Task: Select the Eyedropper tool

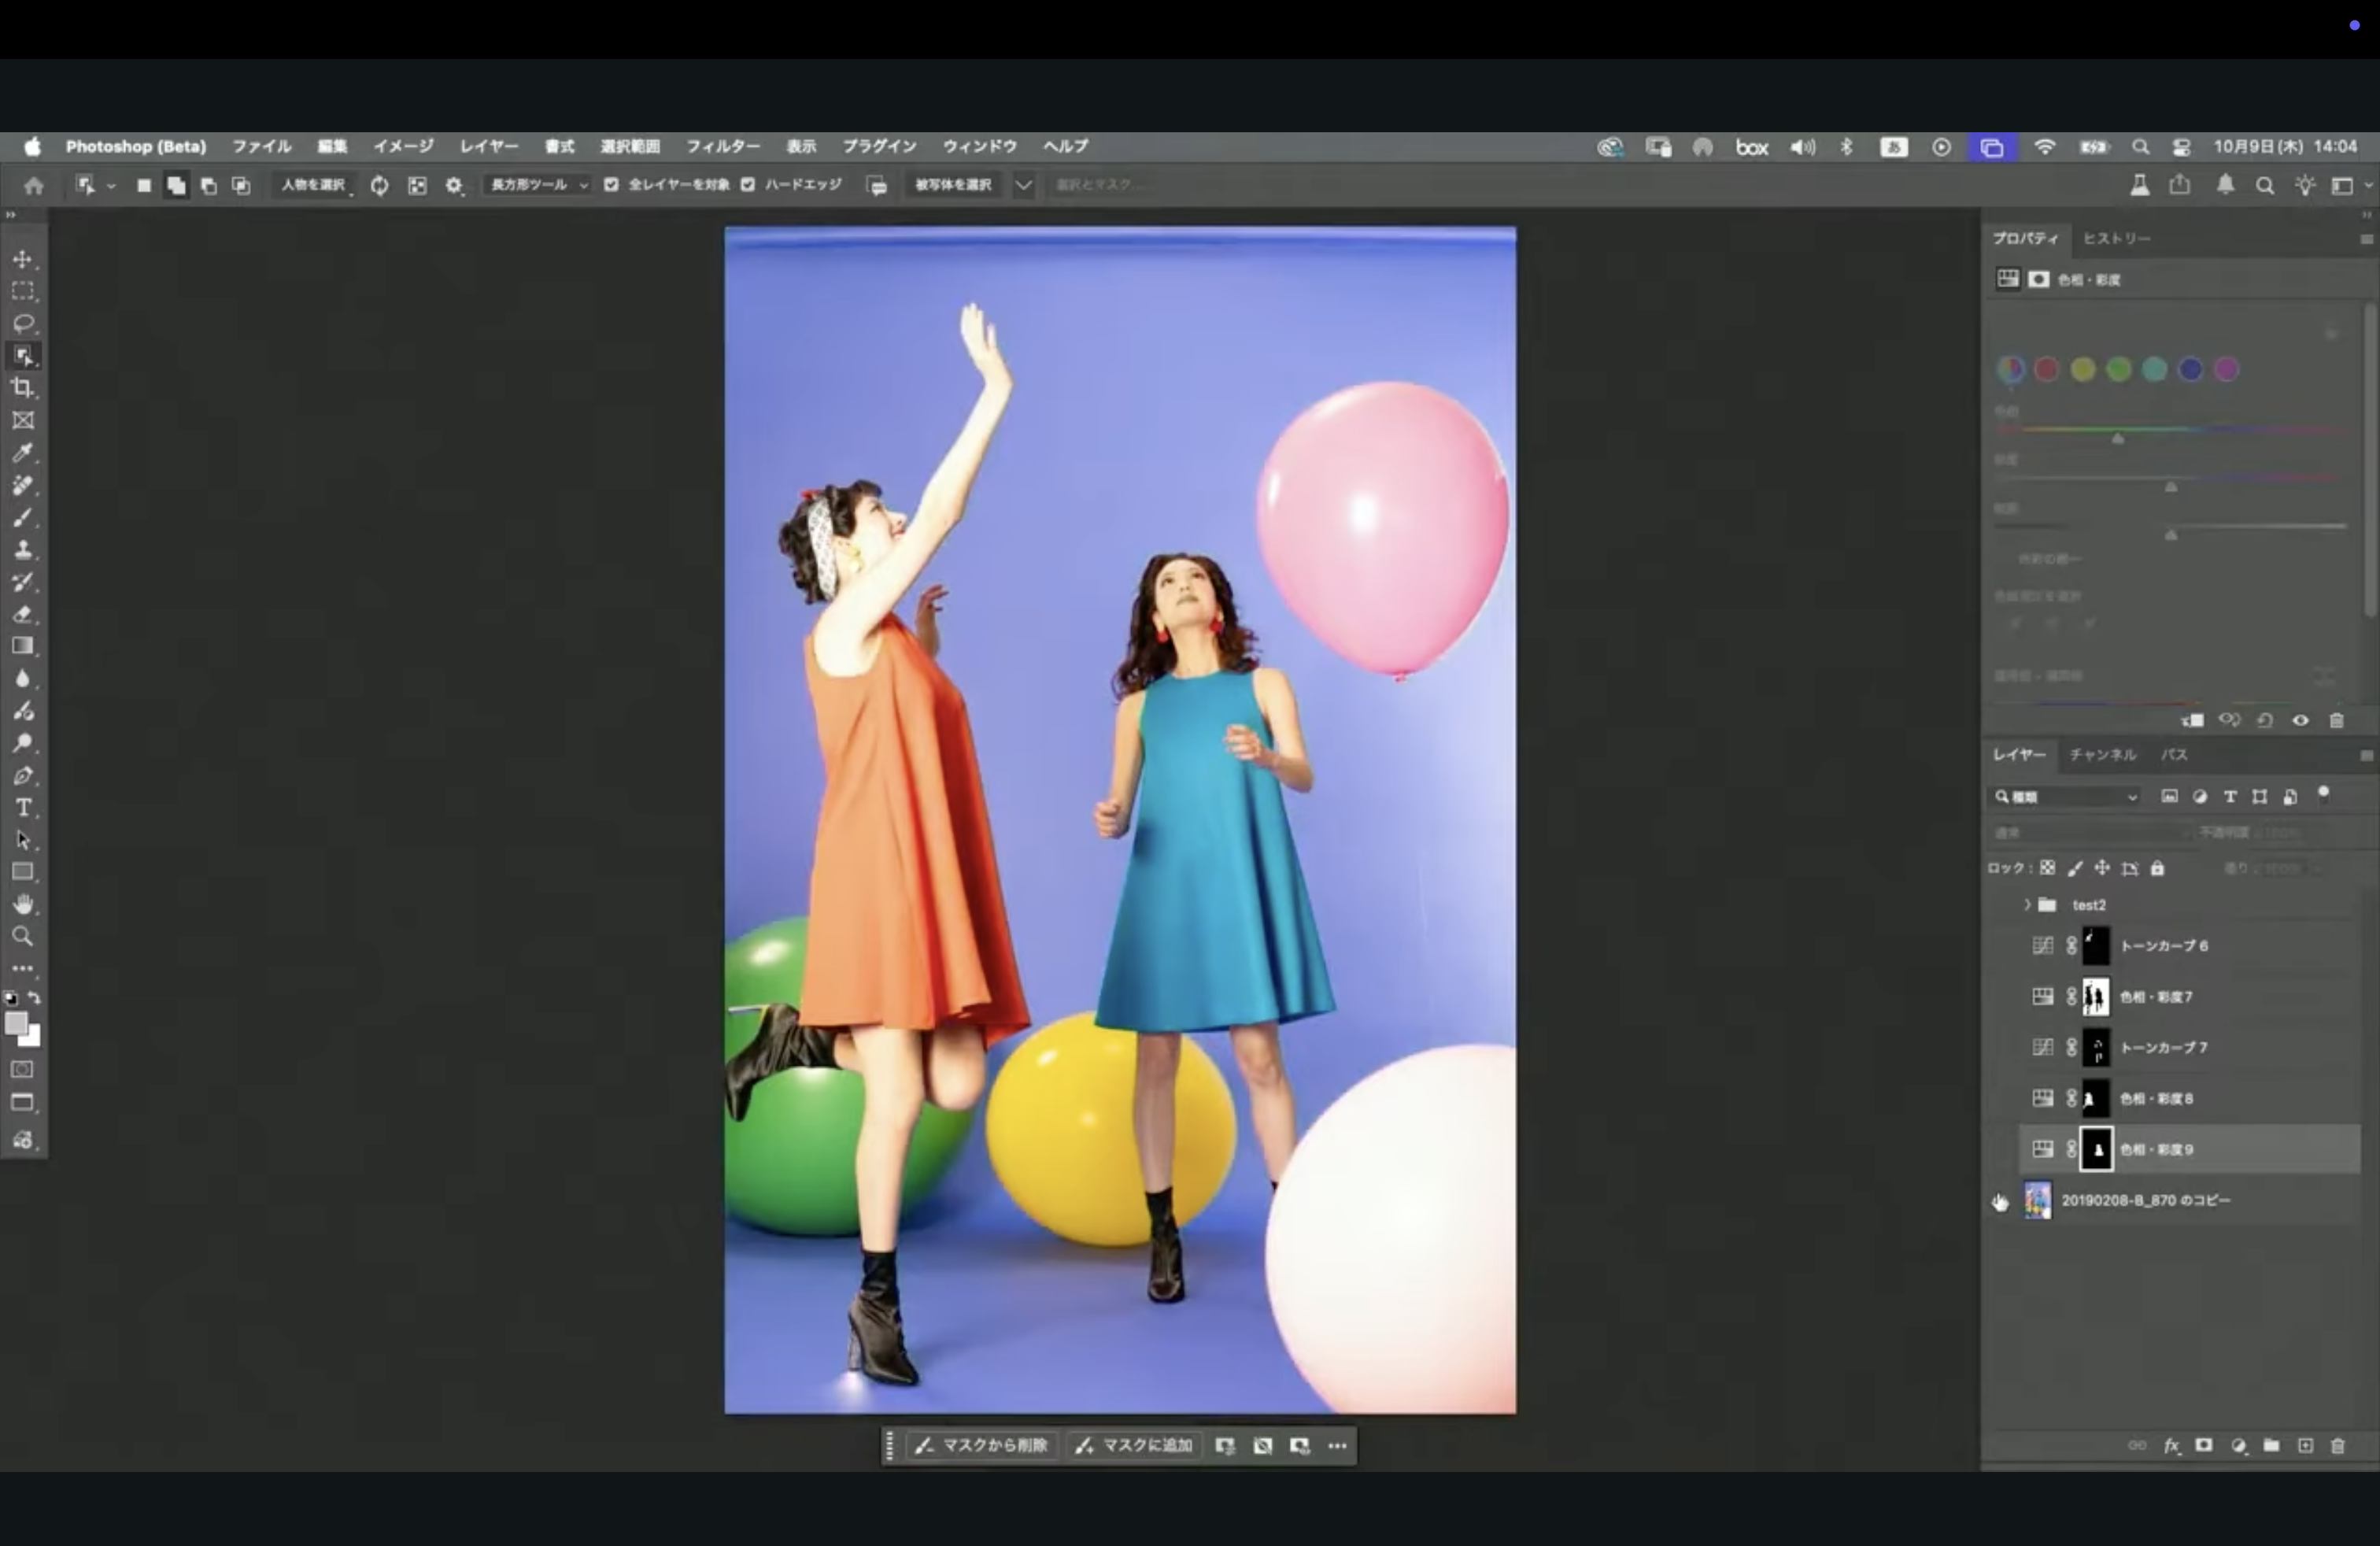Action: point(23,452)
